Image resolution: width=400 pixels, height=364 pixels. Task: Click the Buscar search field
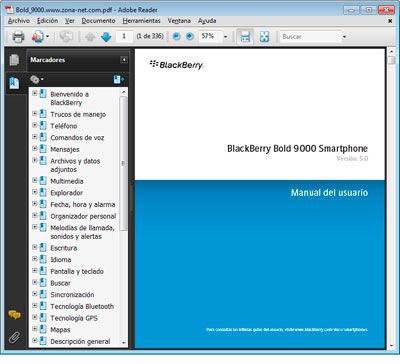point(311,37)
